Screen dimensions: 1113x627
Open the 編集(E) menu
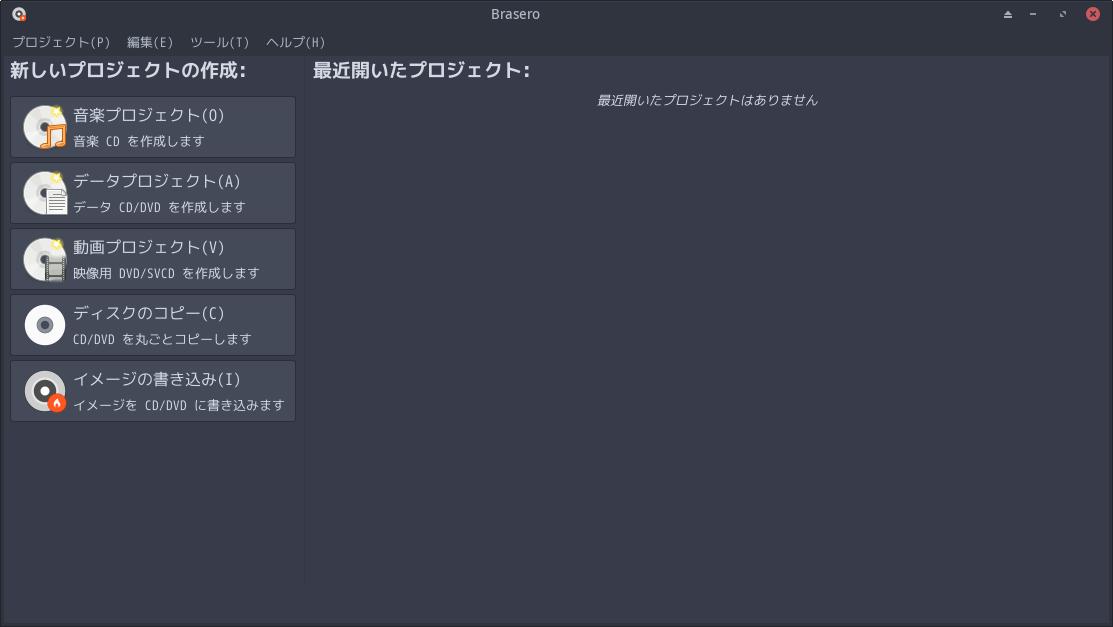150,42
